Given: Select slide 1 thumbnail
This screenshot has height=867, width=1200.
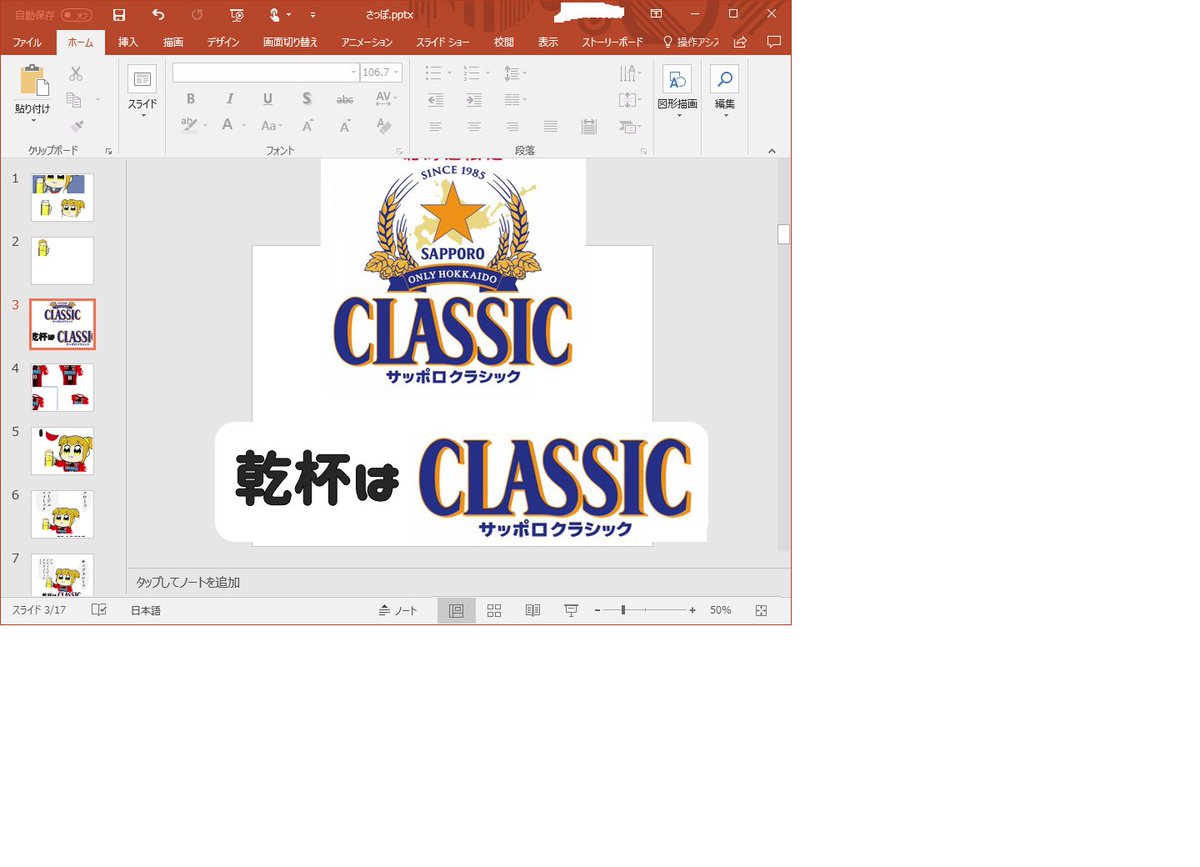Looking at the screenshot, I should [x=62, y=197].
